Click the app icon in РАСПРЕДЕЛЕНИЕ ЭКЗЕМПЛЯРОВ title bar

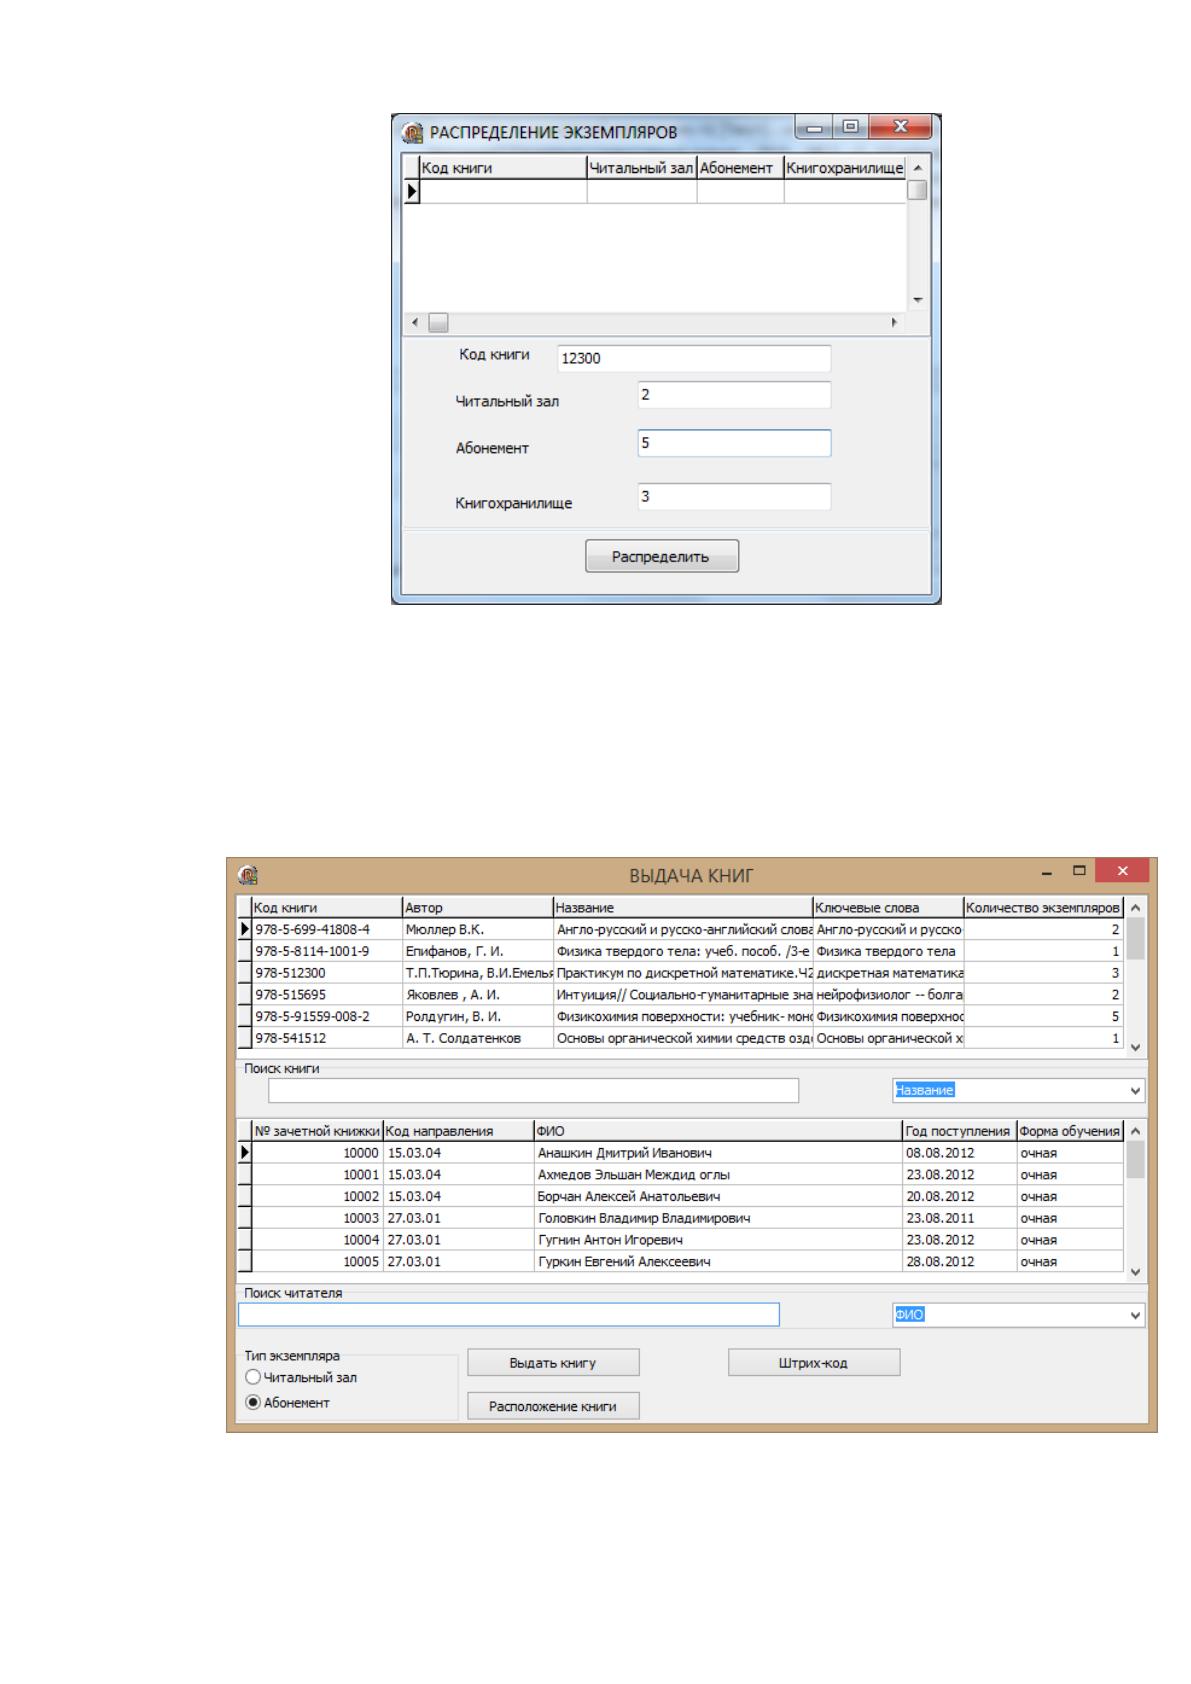tap(412, 132)
